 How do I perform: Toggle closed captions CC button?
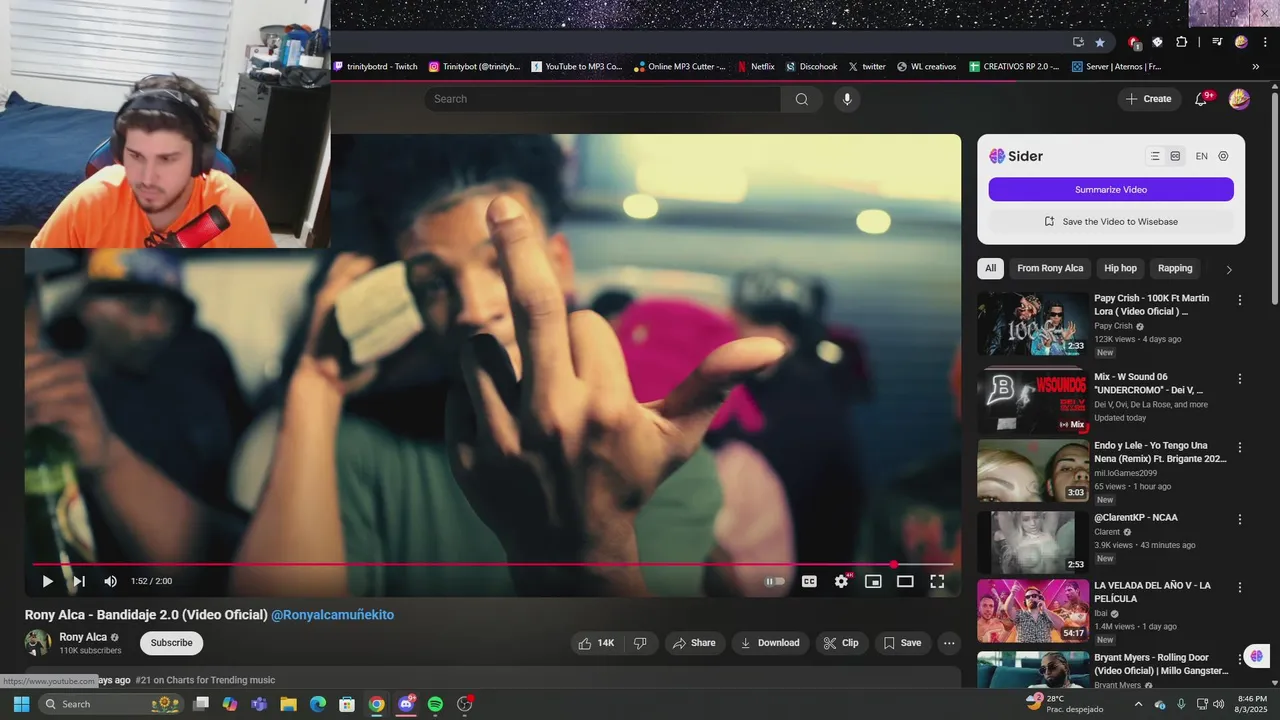coord(809,581)
